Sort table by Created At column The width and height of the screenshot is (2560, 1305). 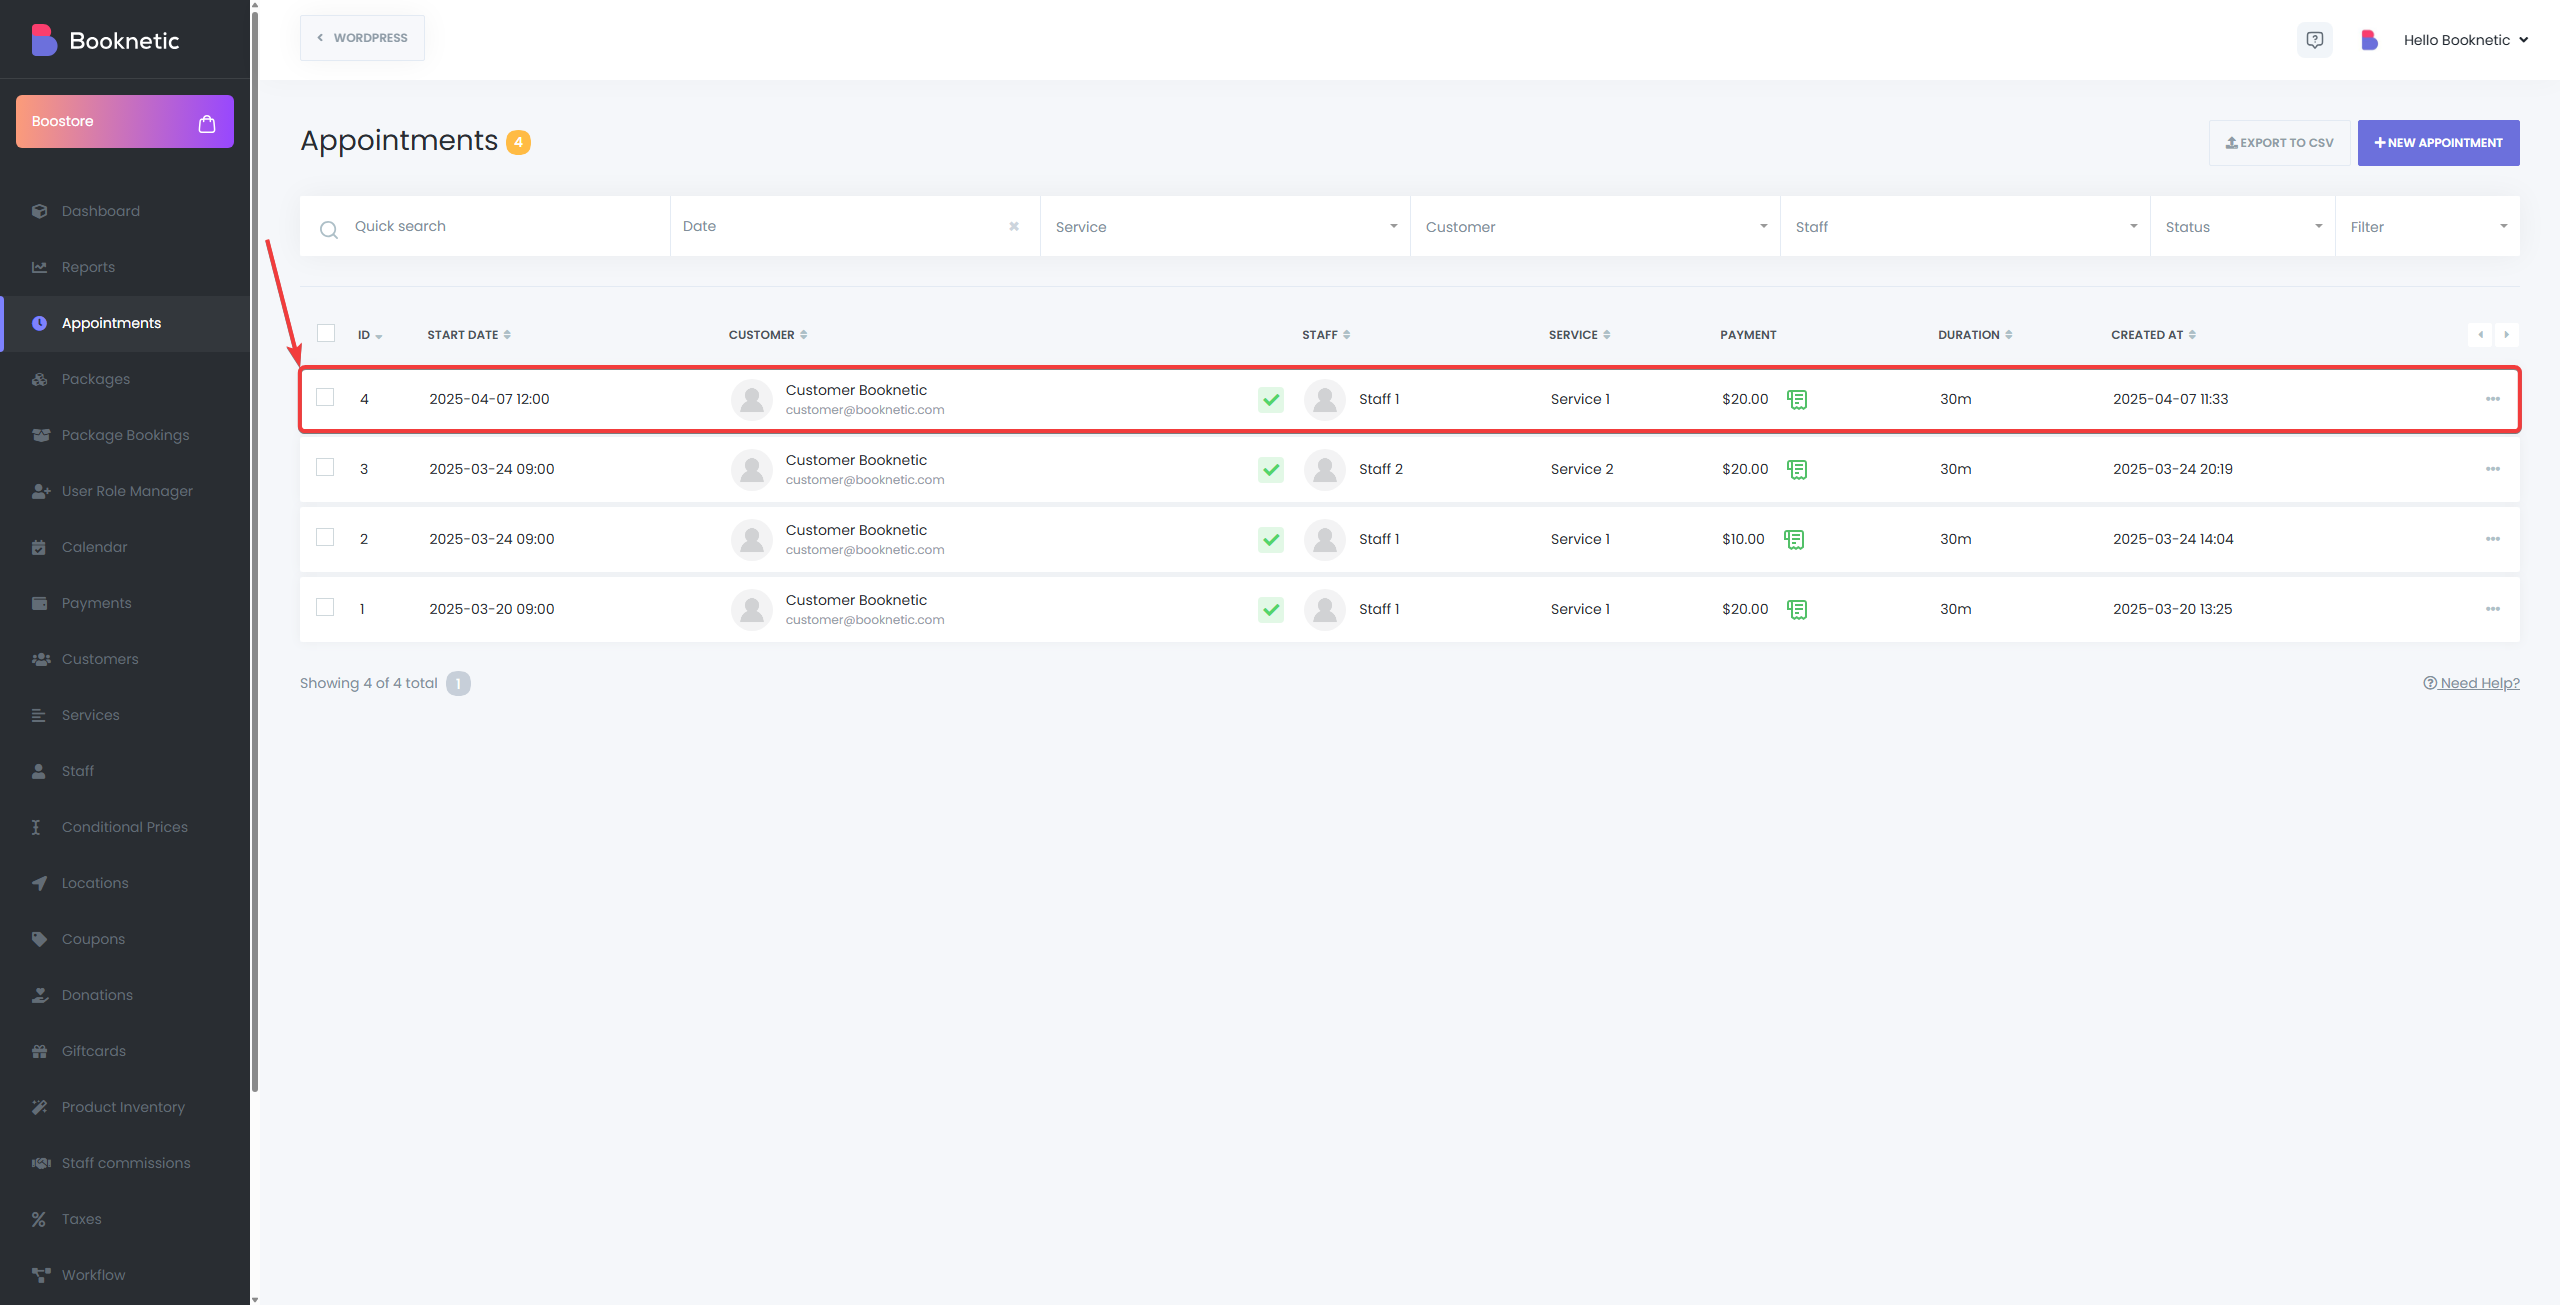click(x=2153, y=335)
